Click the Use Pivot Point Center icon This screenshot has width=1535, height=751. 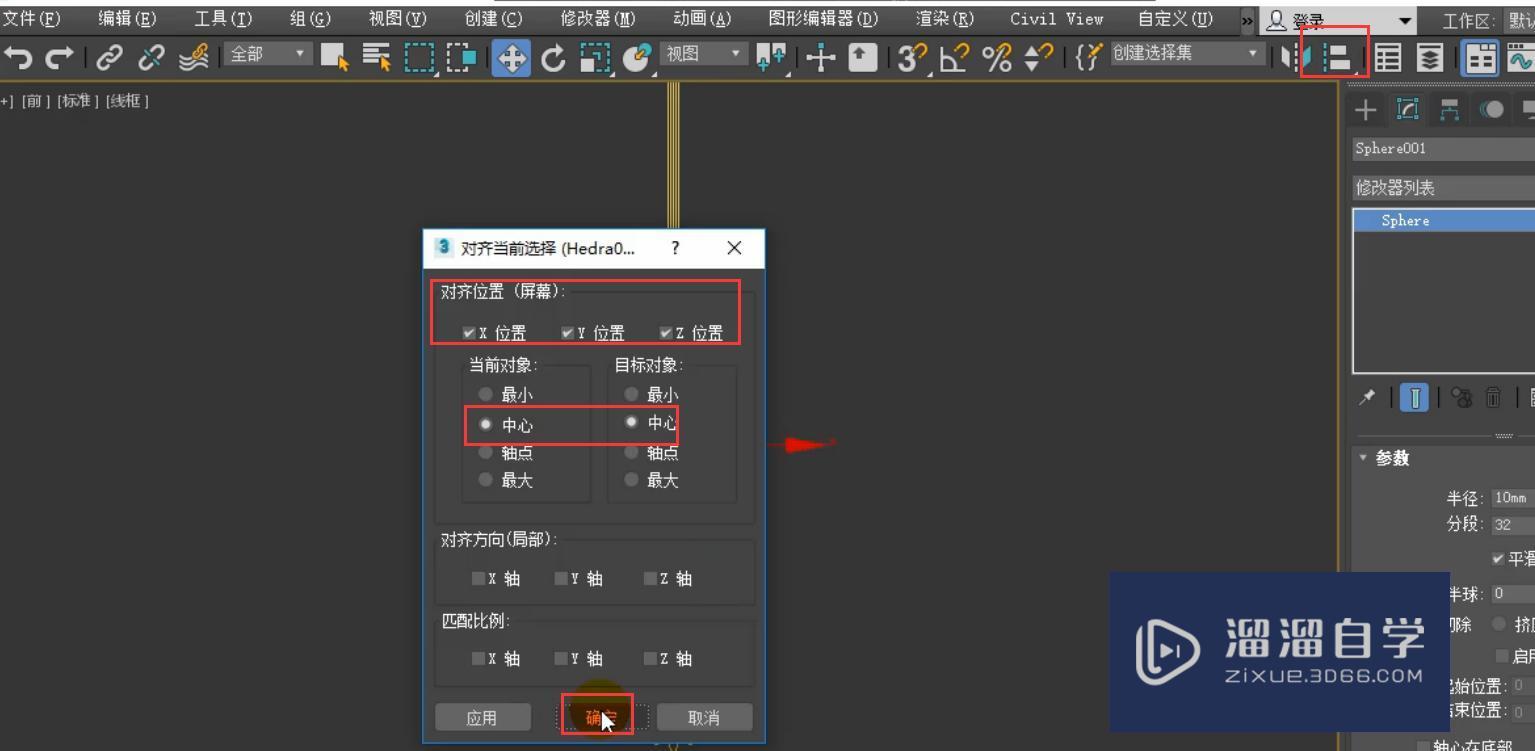(x=771, y=58)
